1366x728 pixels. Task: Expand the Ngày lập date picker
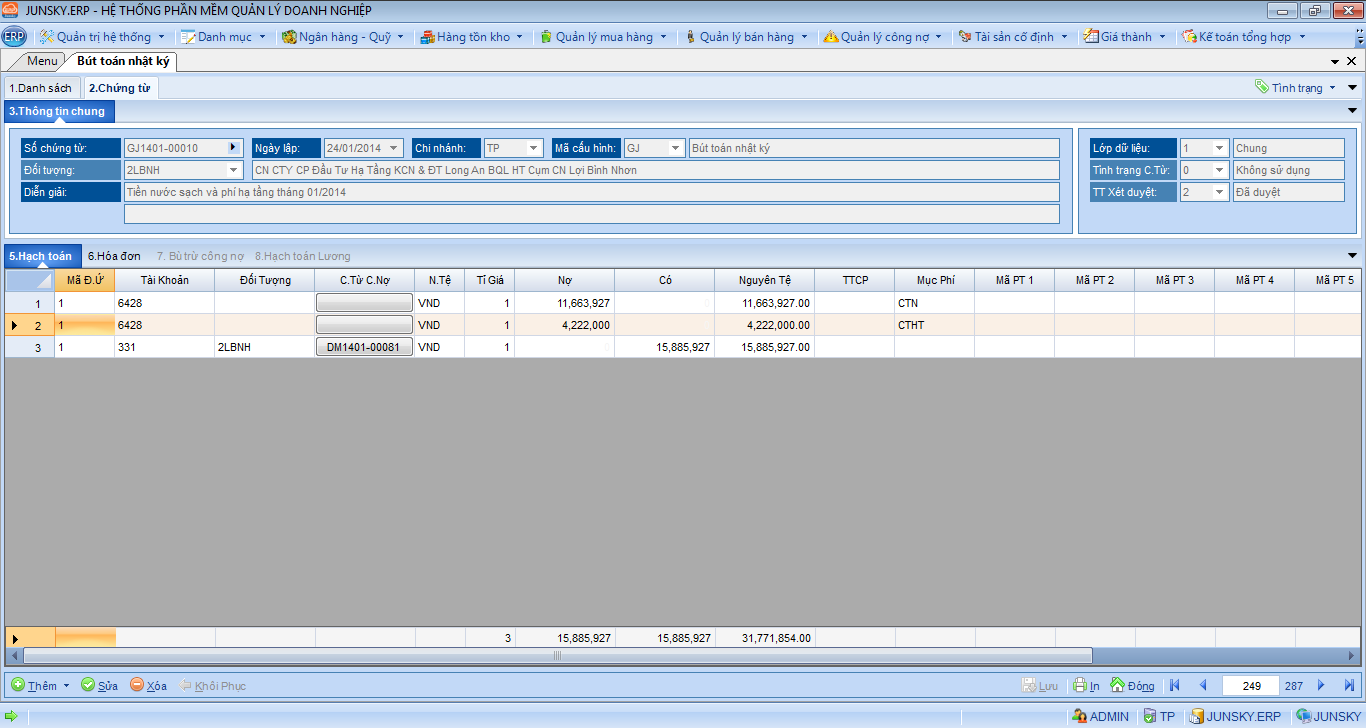(x=394, y=148)
